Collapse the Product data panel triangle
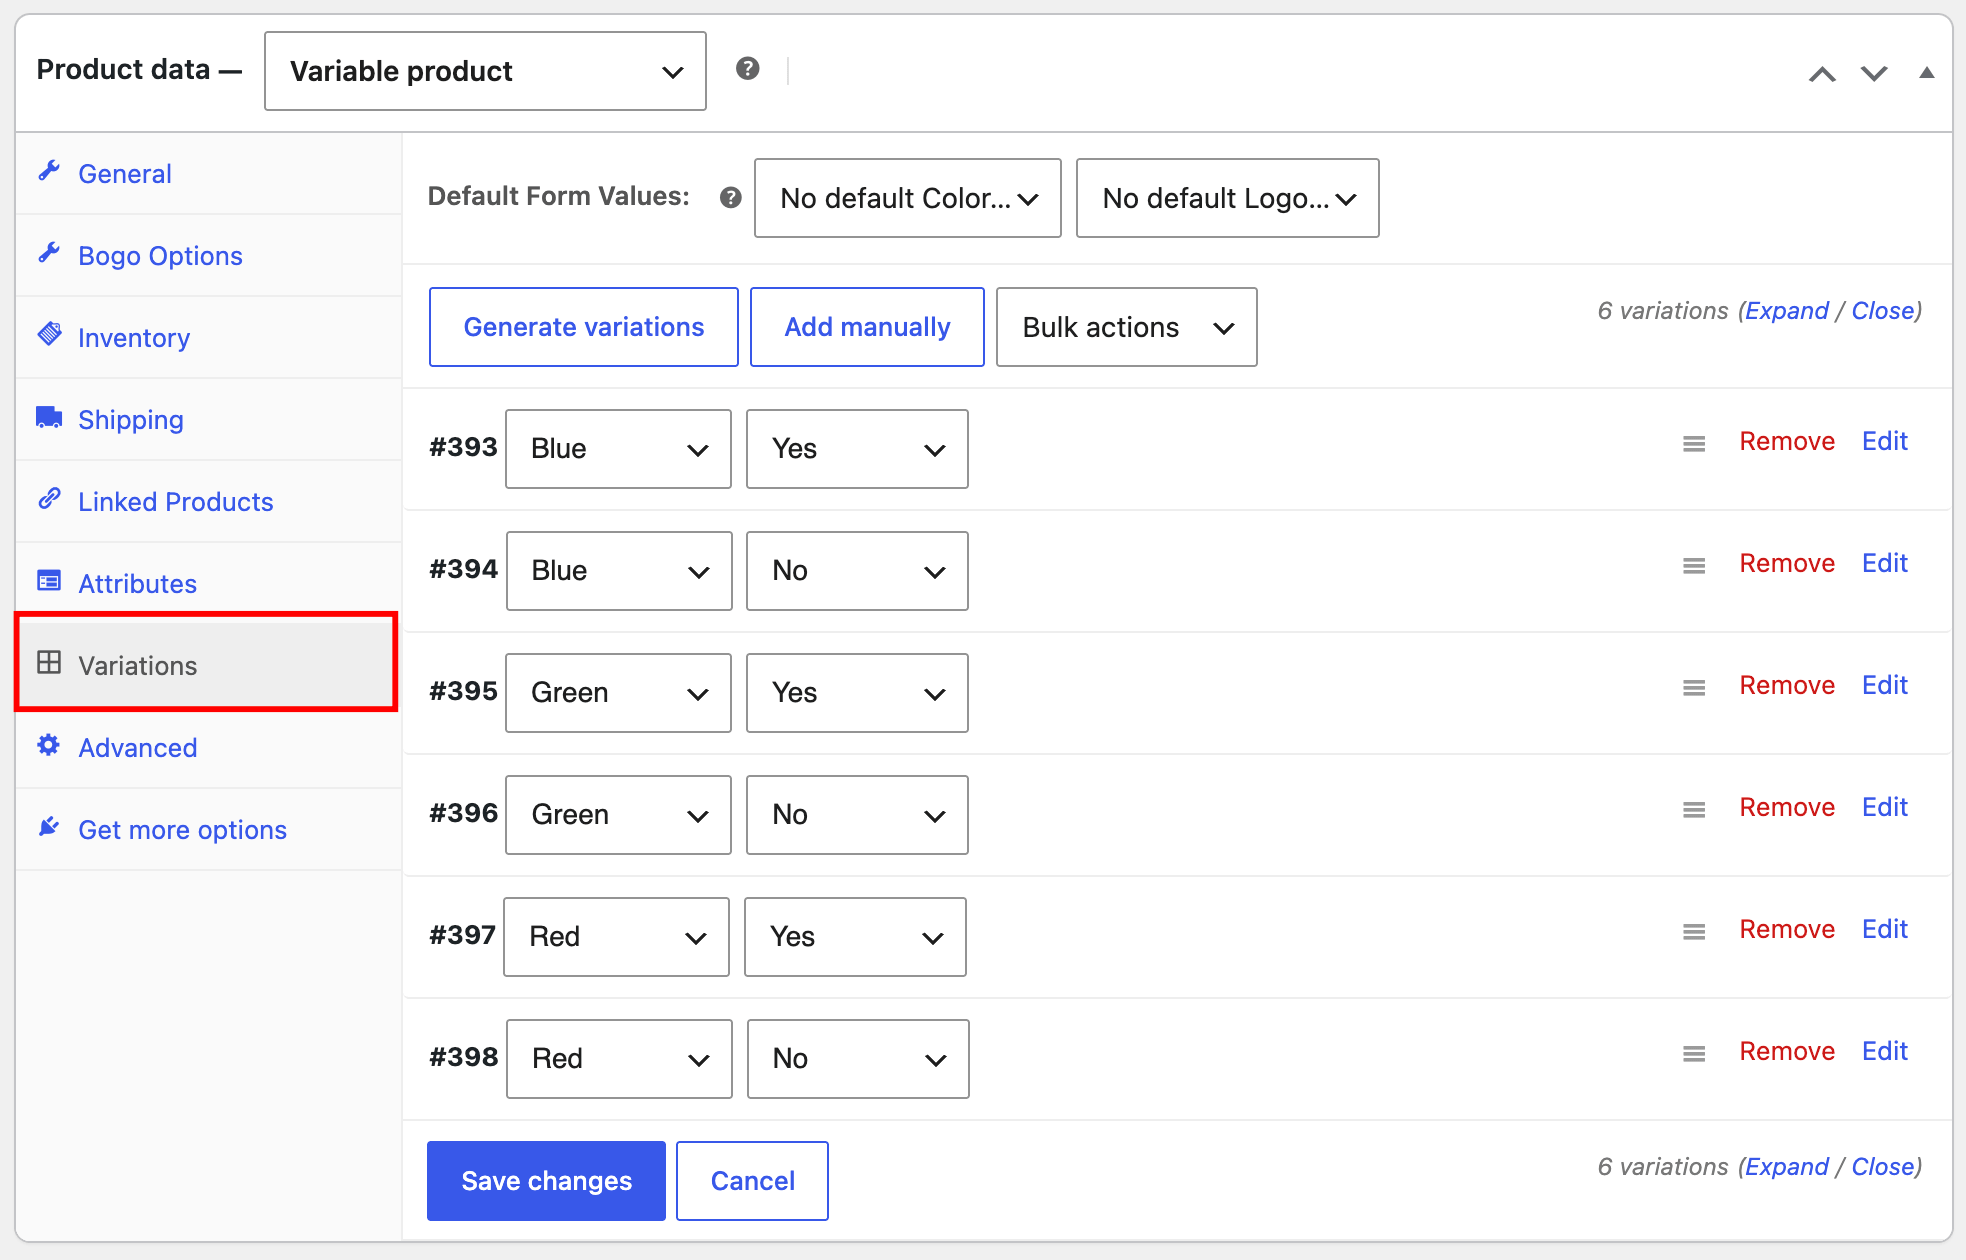 pos(1926,72)
